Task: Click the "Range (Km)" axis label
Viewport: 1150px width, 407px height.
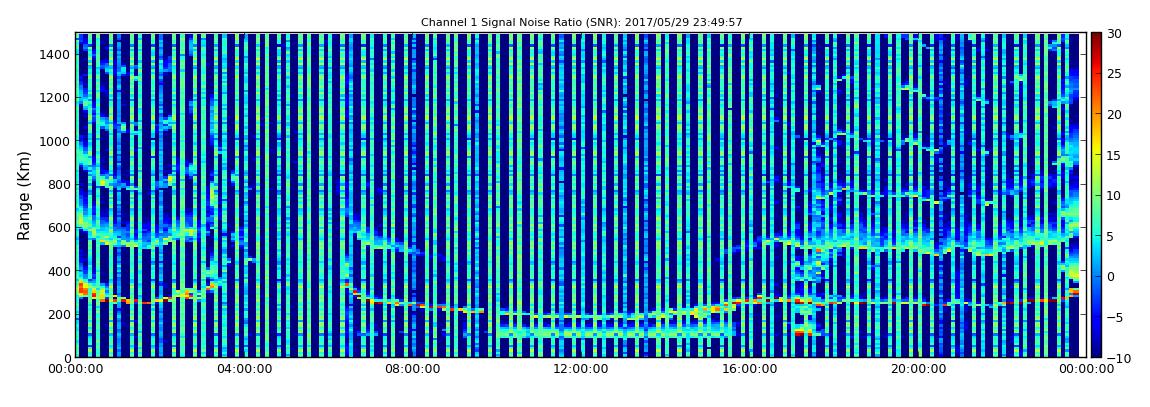Action: tap(24, 195)
